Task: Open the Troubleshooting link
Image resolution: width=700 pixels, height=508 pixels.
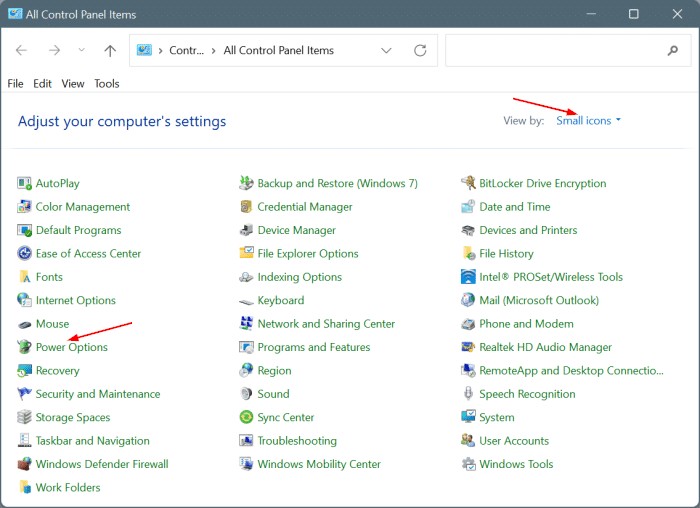Action: pos(297,441)
